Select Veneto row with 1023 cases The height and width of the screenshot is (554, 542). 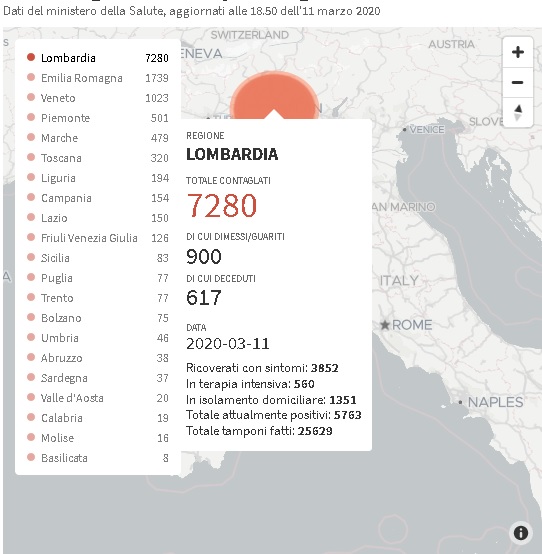[98, 98]
